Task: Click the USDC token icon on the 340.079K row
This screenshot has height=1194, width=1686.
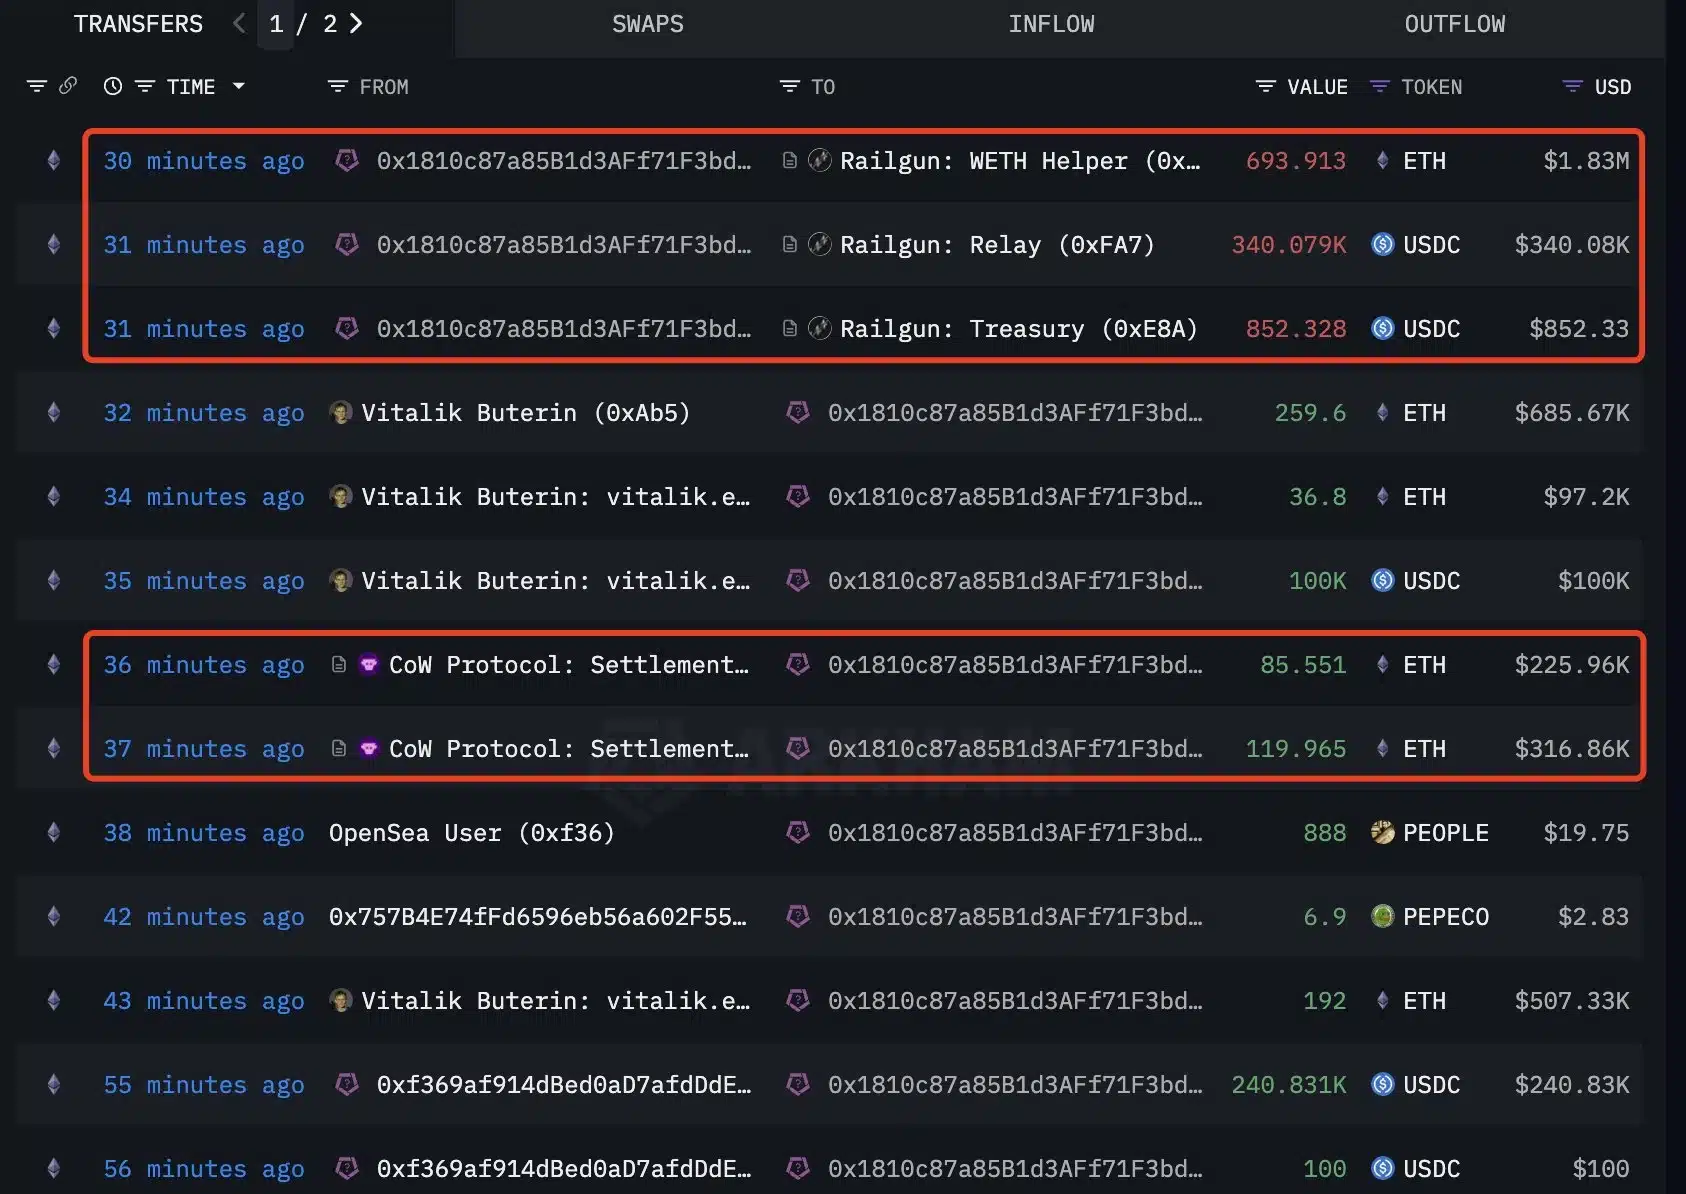Action: pos(1381,244)
